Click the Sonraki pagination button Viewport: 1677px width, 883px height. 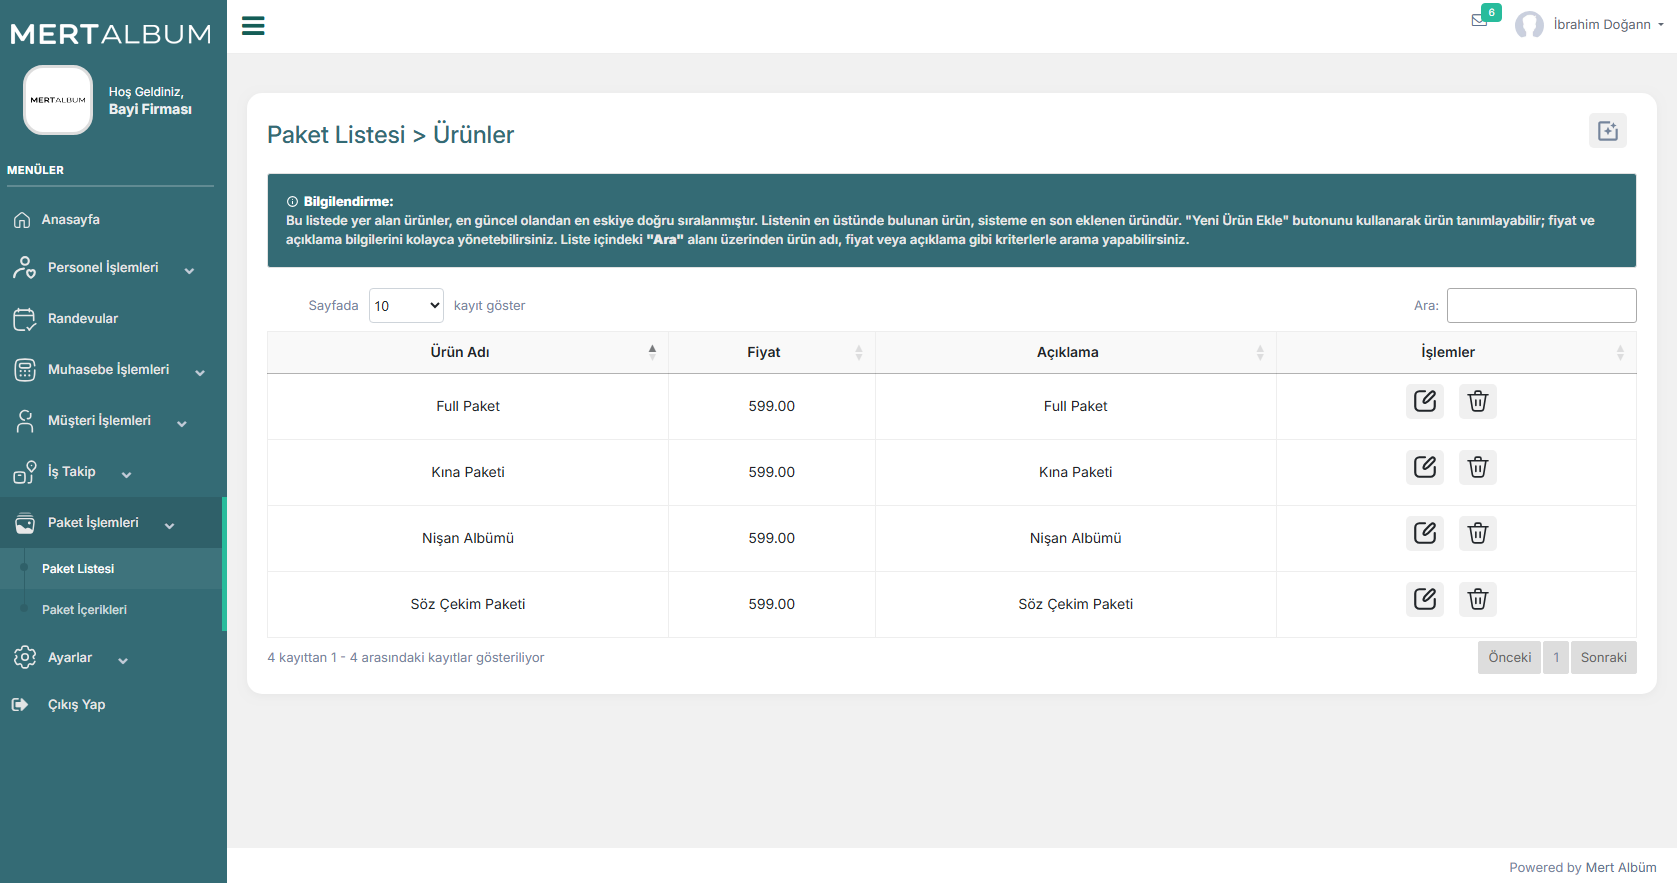pos(1603,658)
